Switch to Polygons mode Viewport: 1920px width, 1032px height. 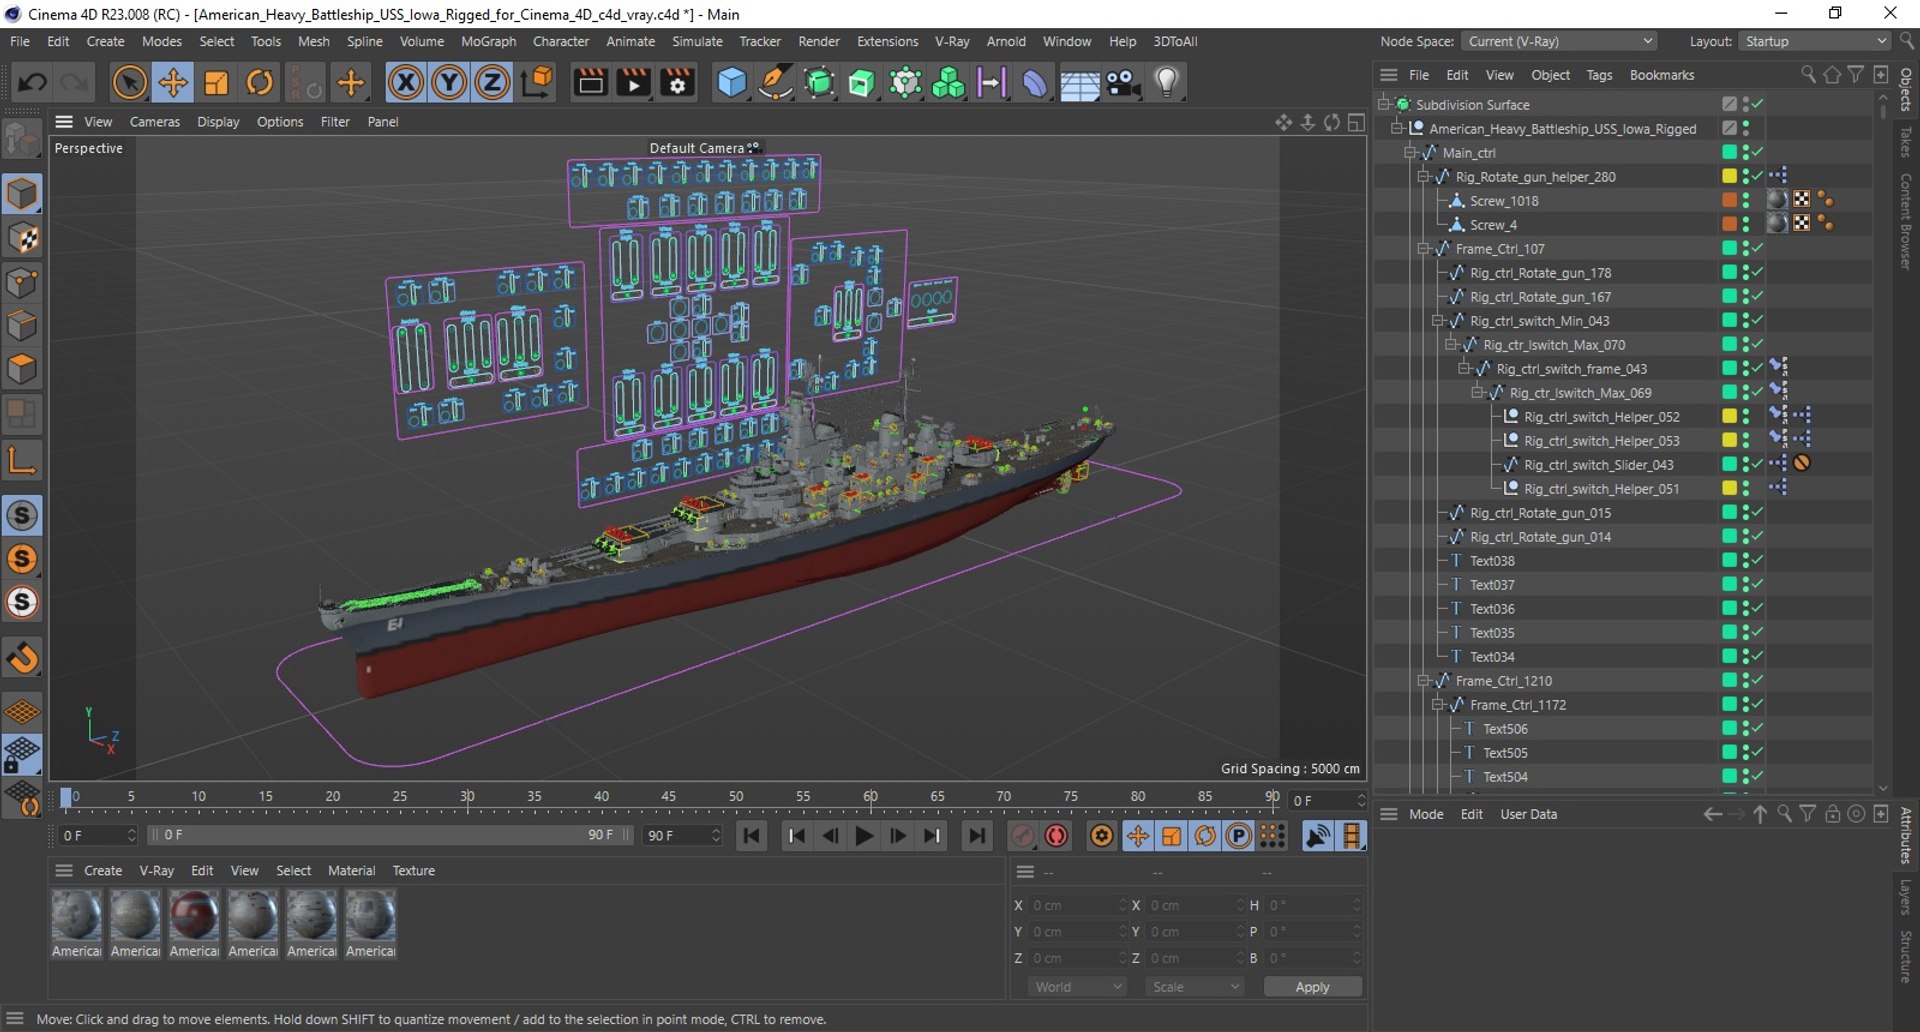[x=22, y=370]
